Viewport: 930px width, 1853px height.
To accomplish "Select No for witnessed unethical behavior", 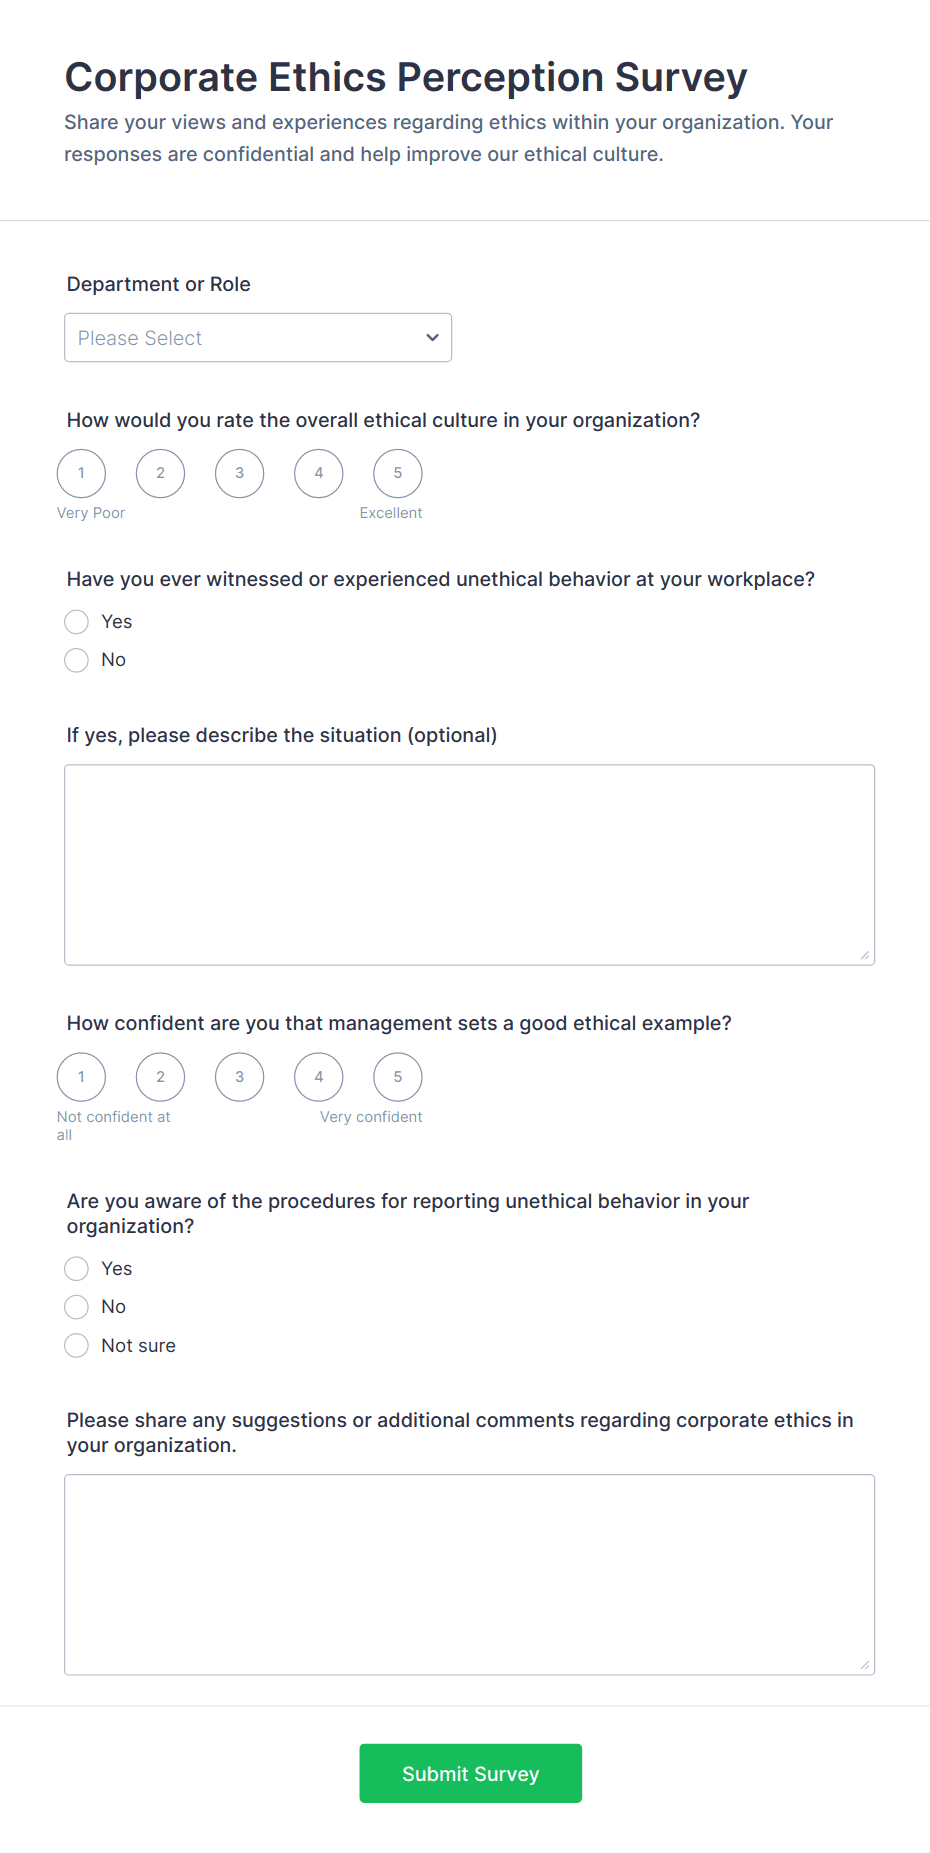I will [x=77, y=660].
